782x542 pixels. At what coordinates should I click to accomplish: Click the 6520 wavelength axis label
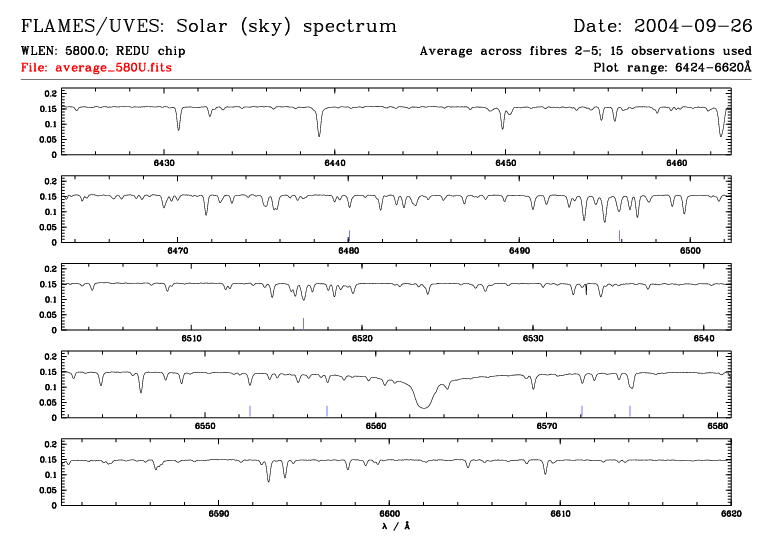coord(363,339)
